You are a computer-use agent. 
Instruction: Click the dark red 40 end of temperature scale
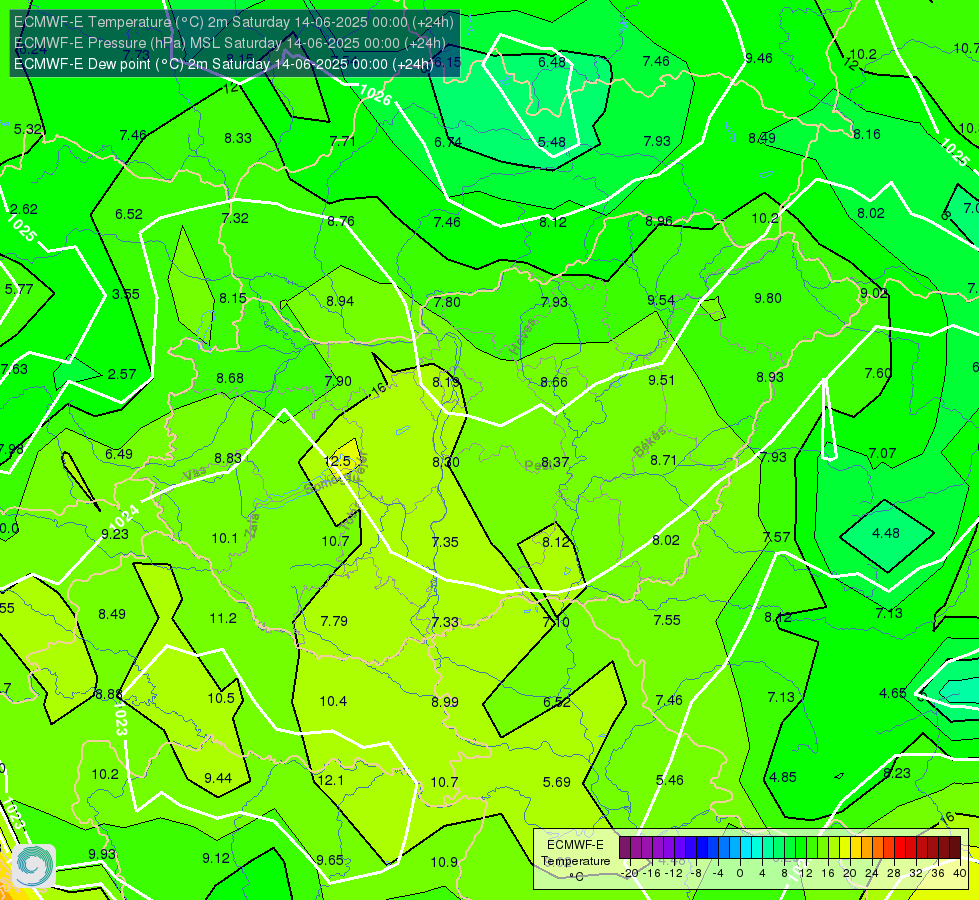click(955, 848)
